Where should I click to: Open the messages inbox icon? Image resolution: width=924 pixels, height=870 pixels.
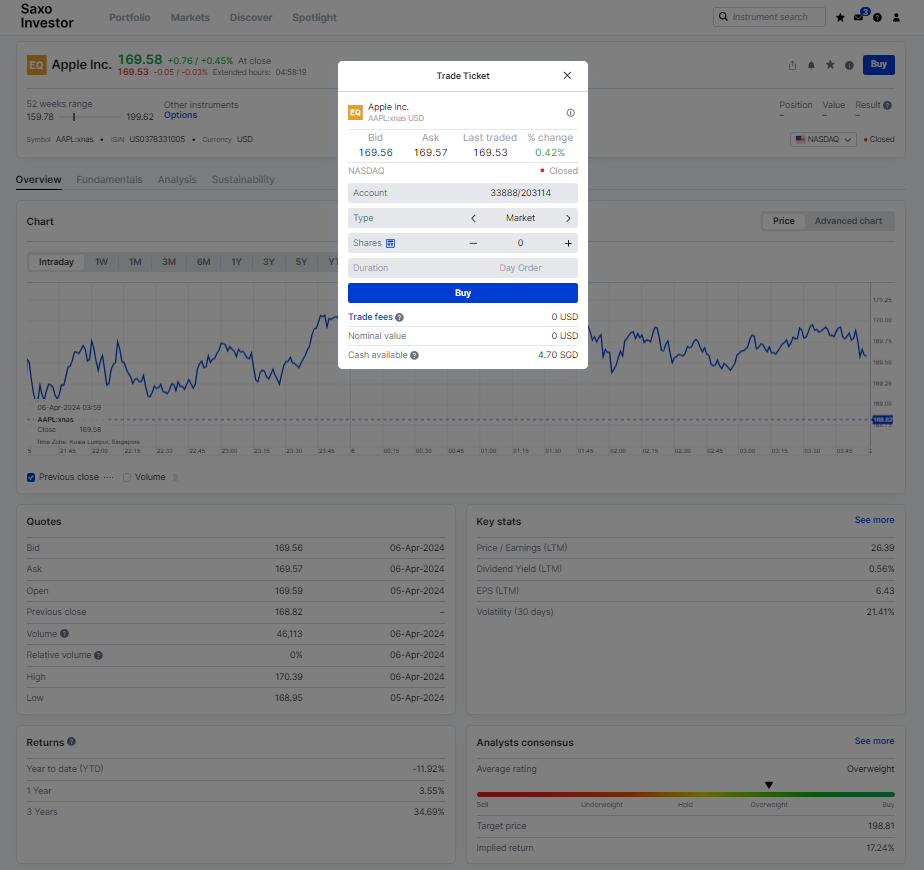pos(859,17)
